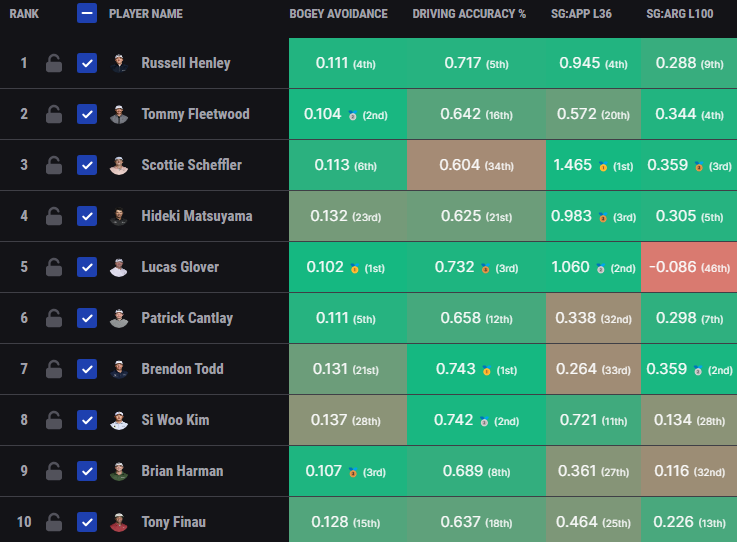Click silver medal icon in Fleetwood's Bogey Avoidance cell

point(353,115)
